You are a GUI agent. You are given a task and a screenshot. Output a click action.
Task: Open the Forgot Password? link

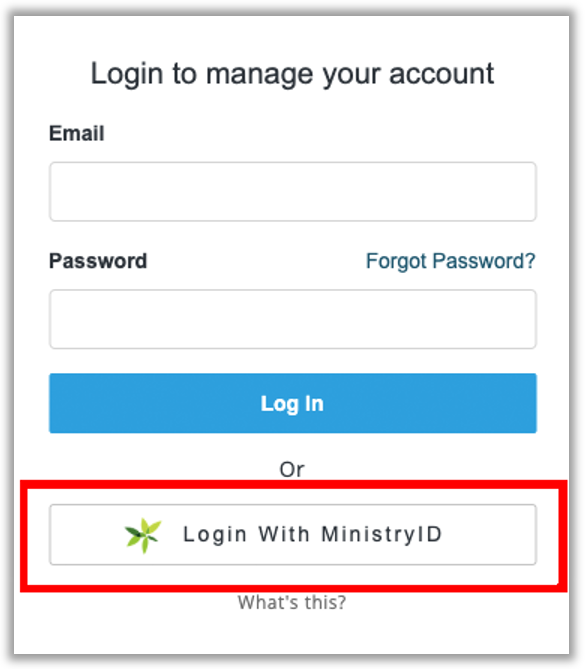pos(451,261)
